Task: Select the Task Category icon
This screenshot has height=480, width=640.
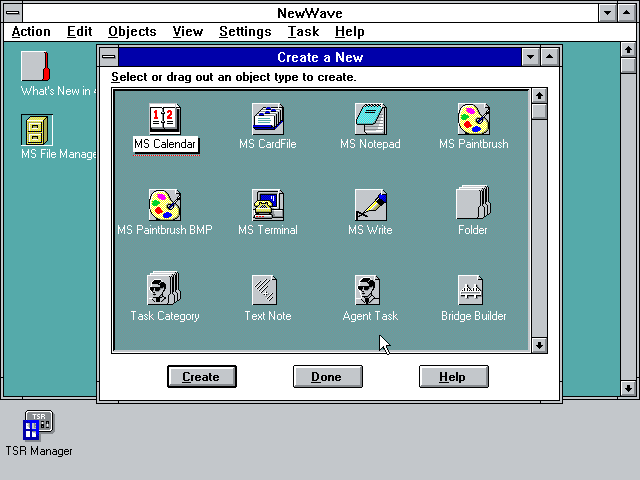Action: click(164, 288)
